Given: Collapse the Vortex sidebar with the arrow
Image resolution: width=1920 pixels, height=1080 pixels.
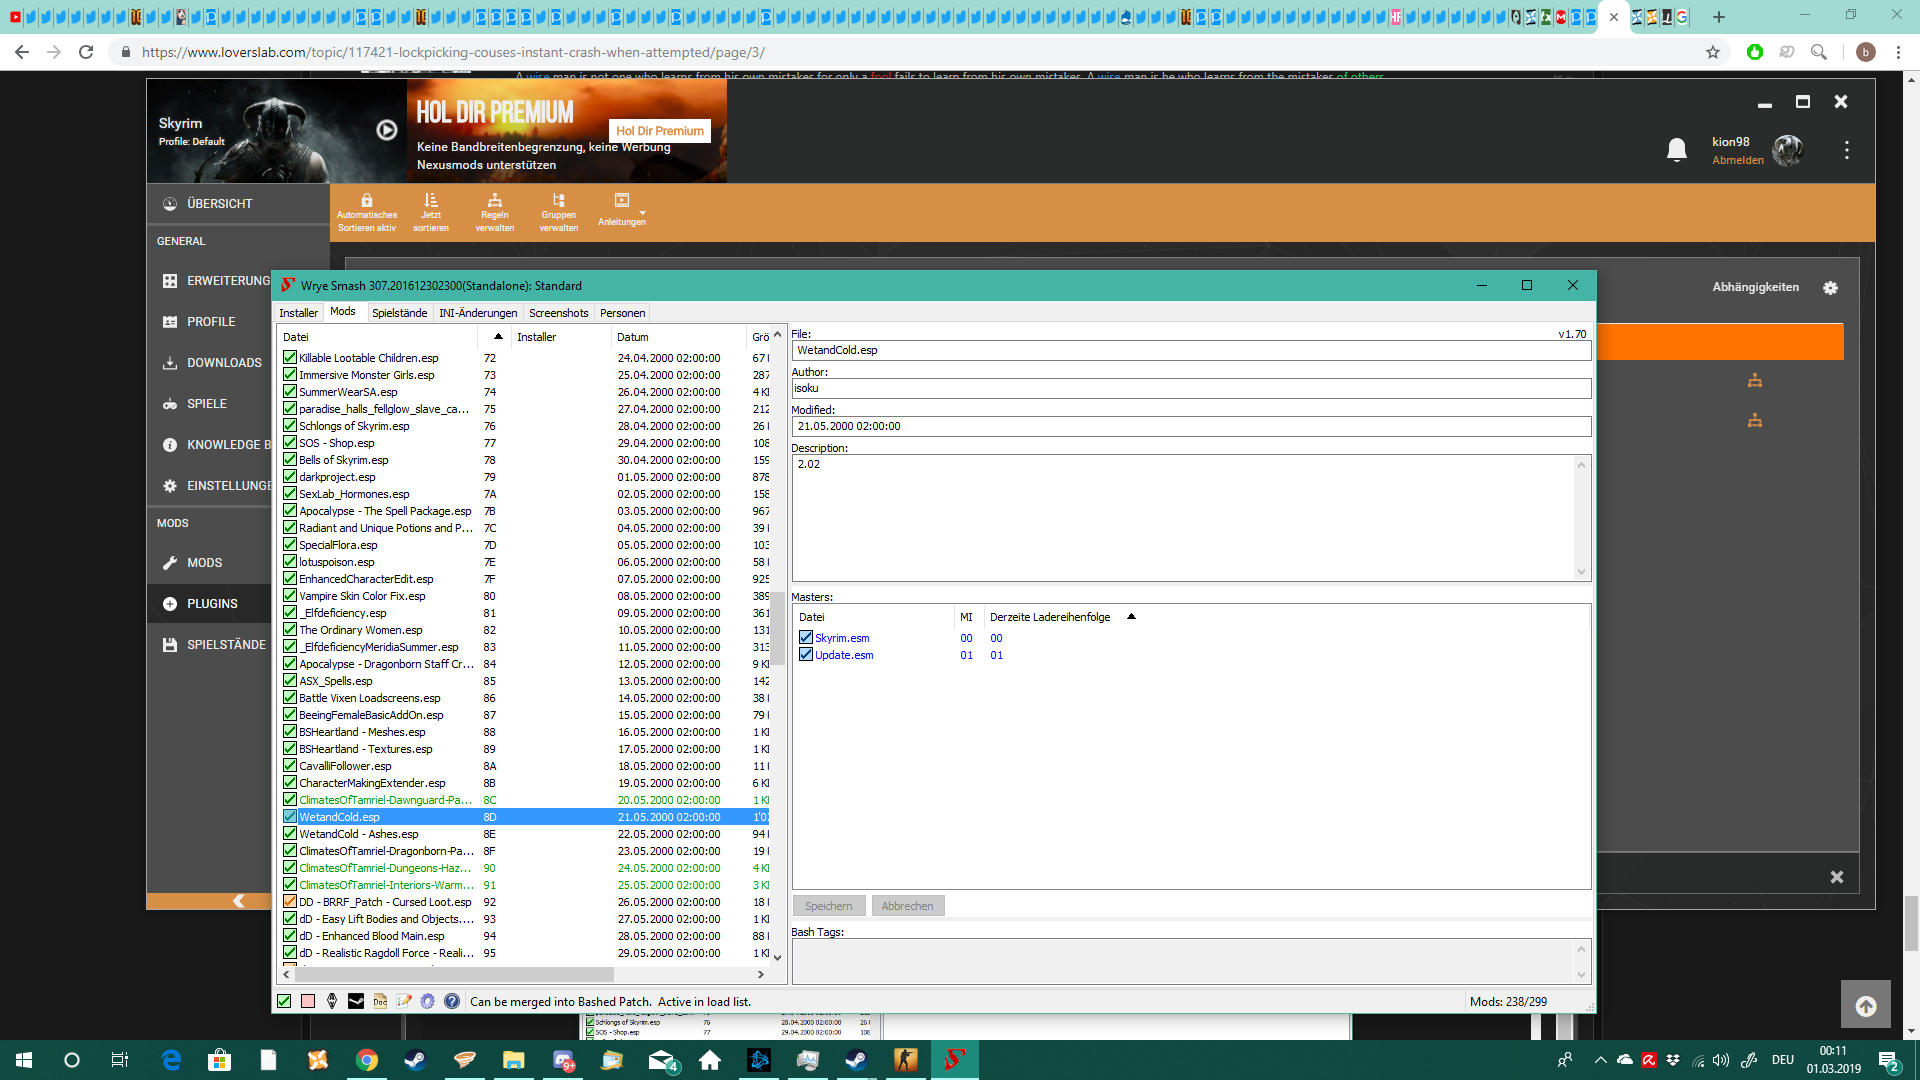Looking at the screenshot, I should click(x=238, y=901).
